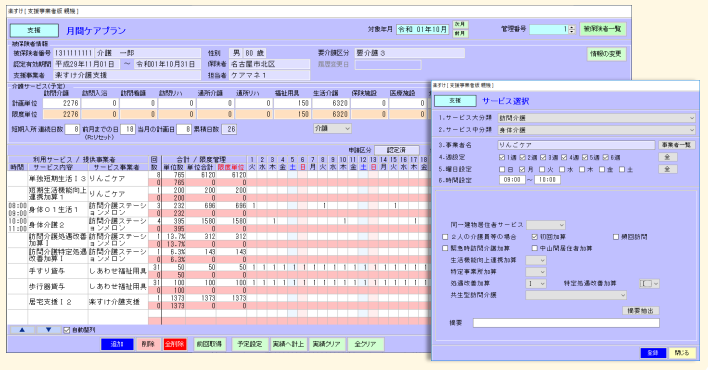Screen dimensions: 708x370
Task: Check the ２人の介護員等の場合 checkbox
Action: (446, 237)
